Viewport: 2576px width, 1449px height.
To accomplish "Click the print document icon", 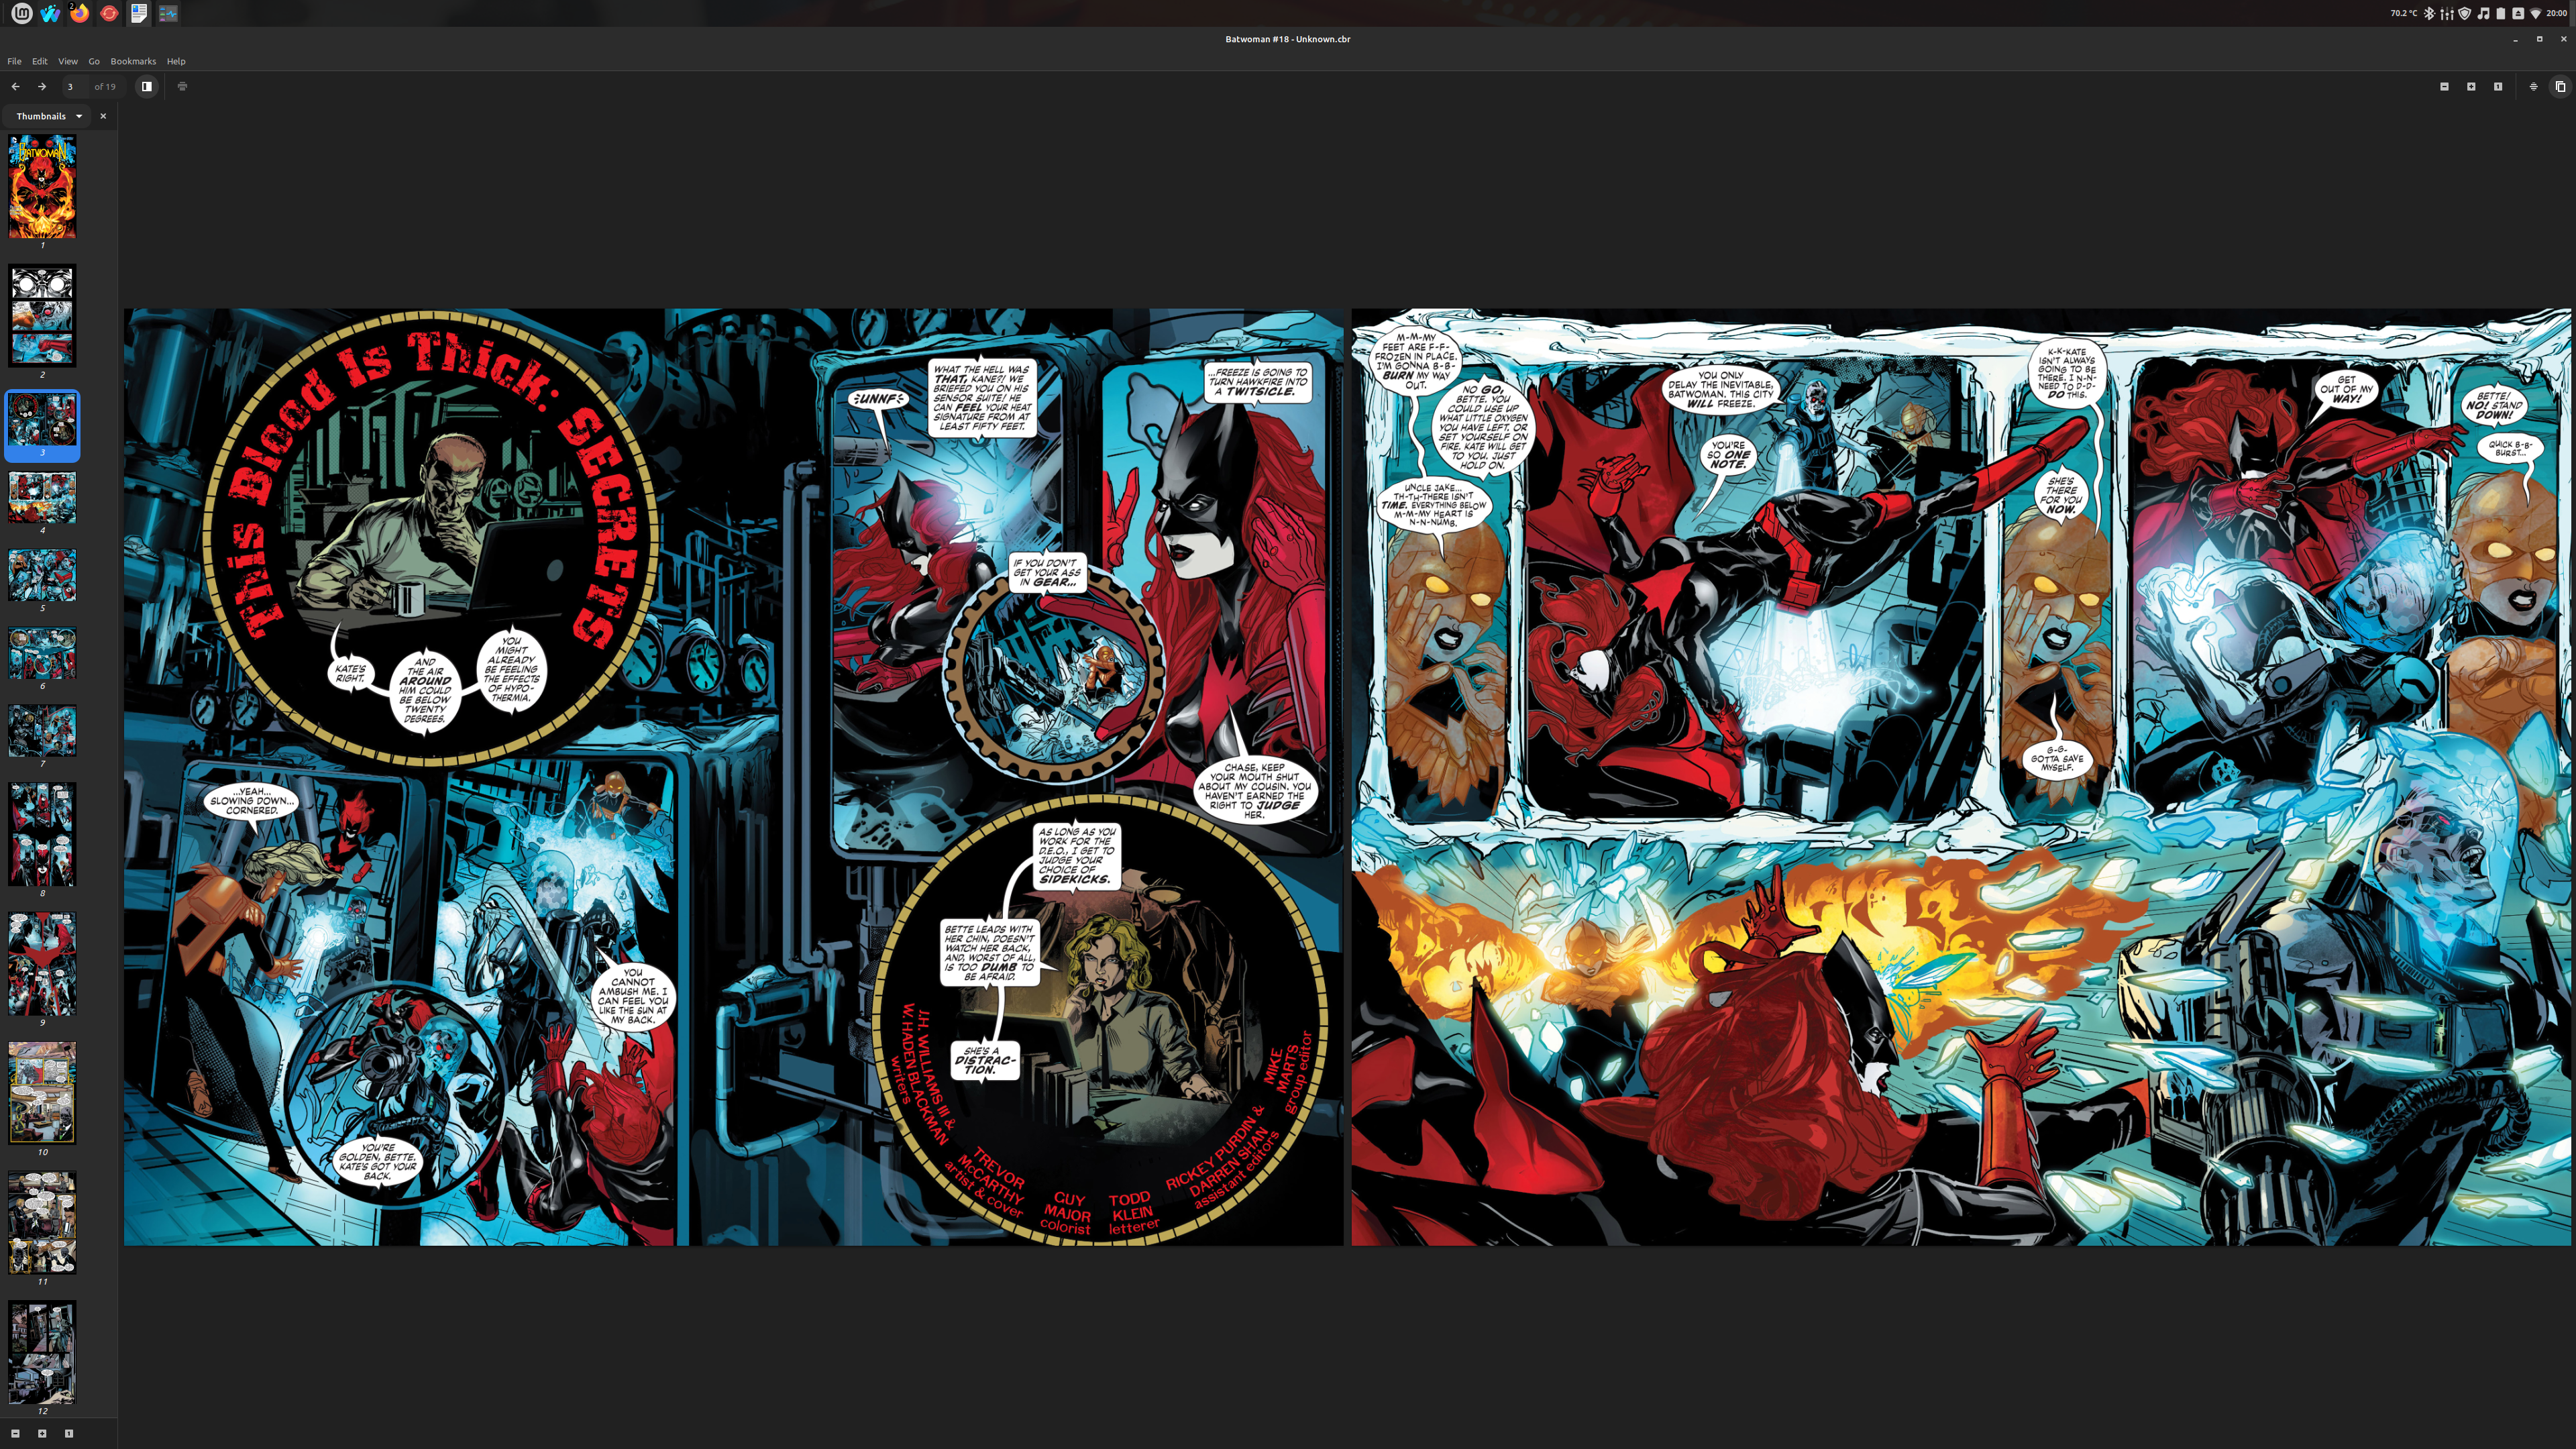I will 182,86.
